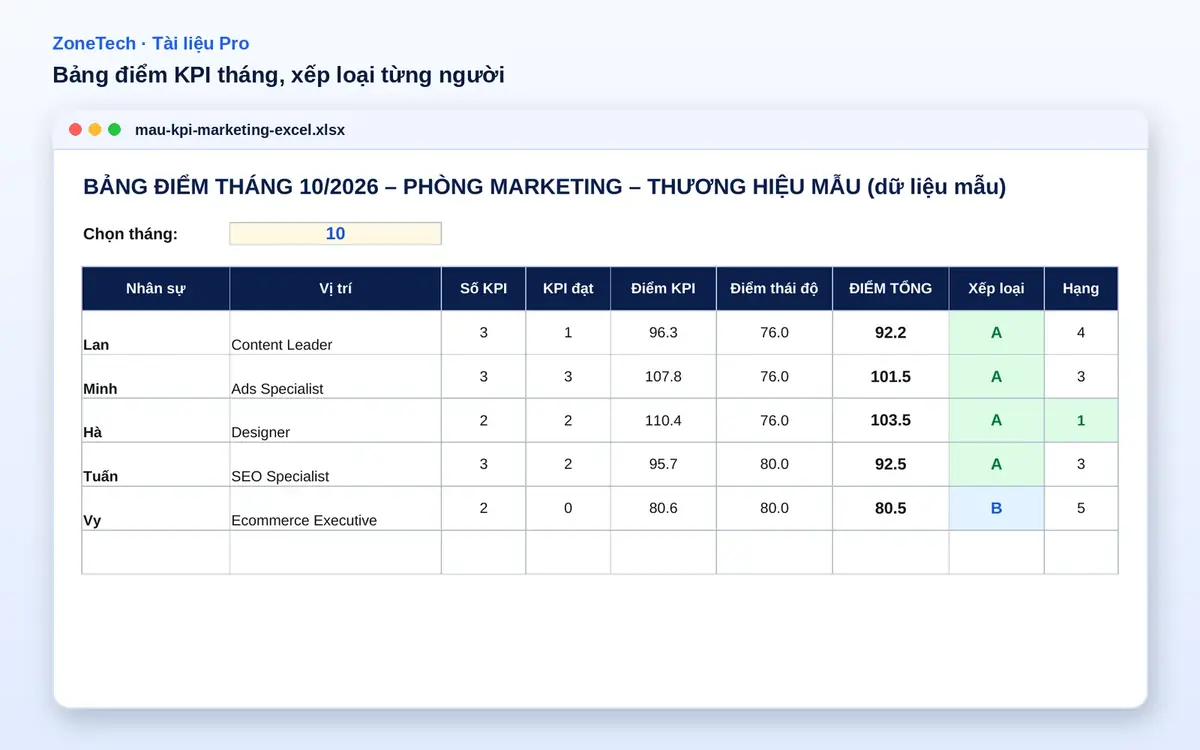The height and width of the screenshot is (750, 1200).
Task: Click KPI đạt value 1 in Lan's row
Action: click(x=568, y=333)
